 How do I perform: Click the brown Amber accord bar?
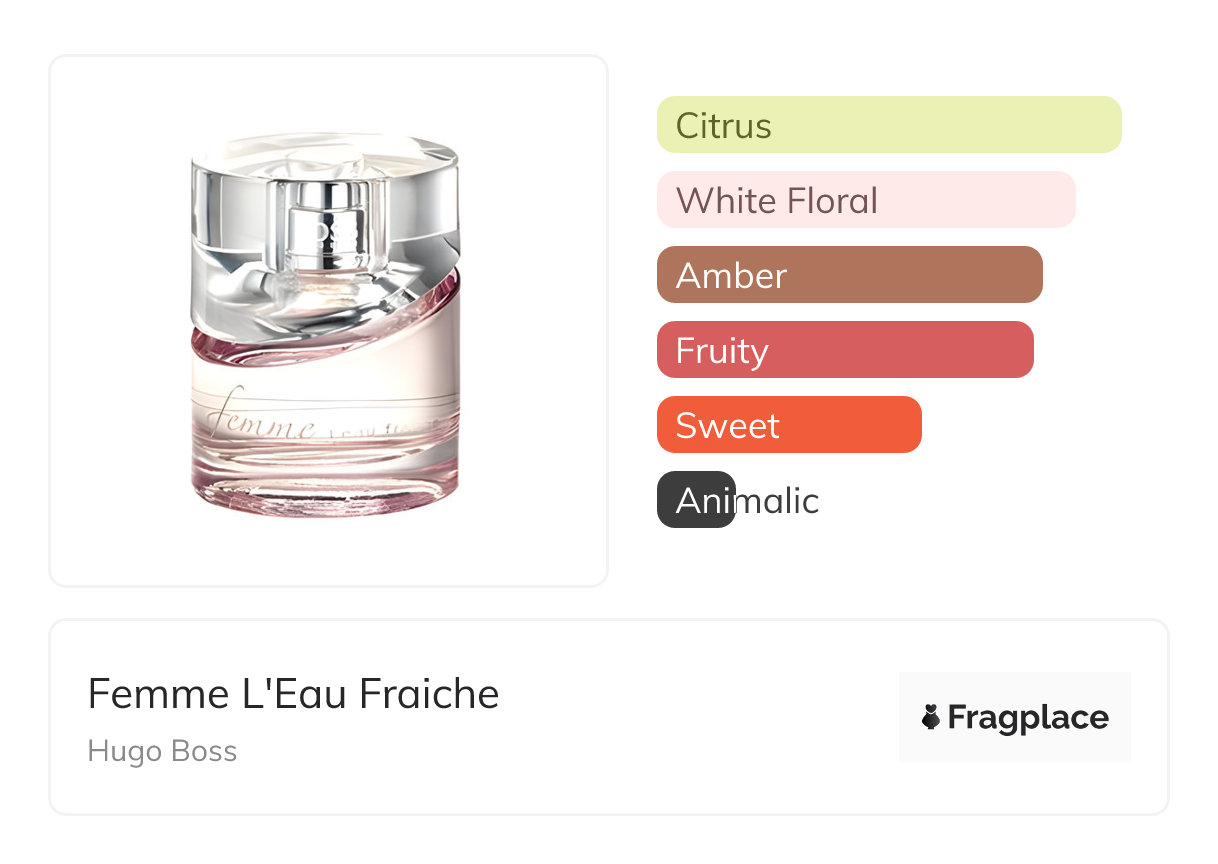click(849, 275)
